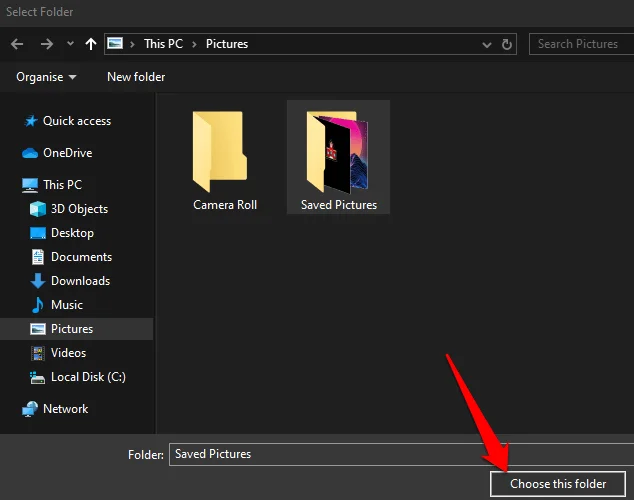Select This PC in navigation pane
Screen dimensions: 634x500
pos(62,185)
